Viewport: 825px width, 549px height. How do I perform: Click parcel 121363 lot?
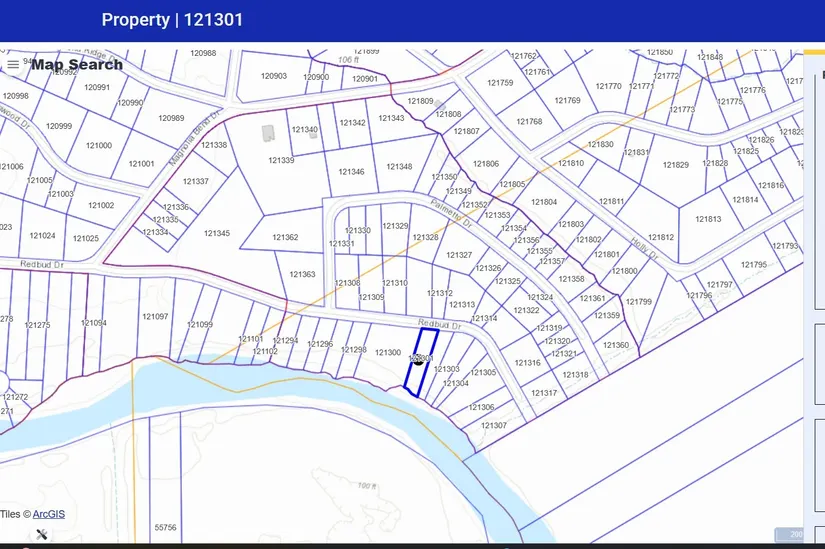[302, 274]
